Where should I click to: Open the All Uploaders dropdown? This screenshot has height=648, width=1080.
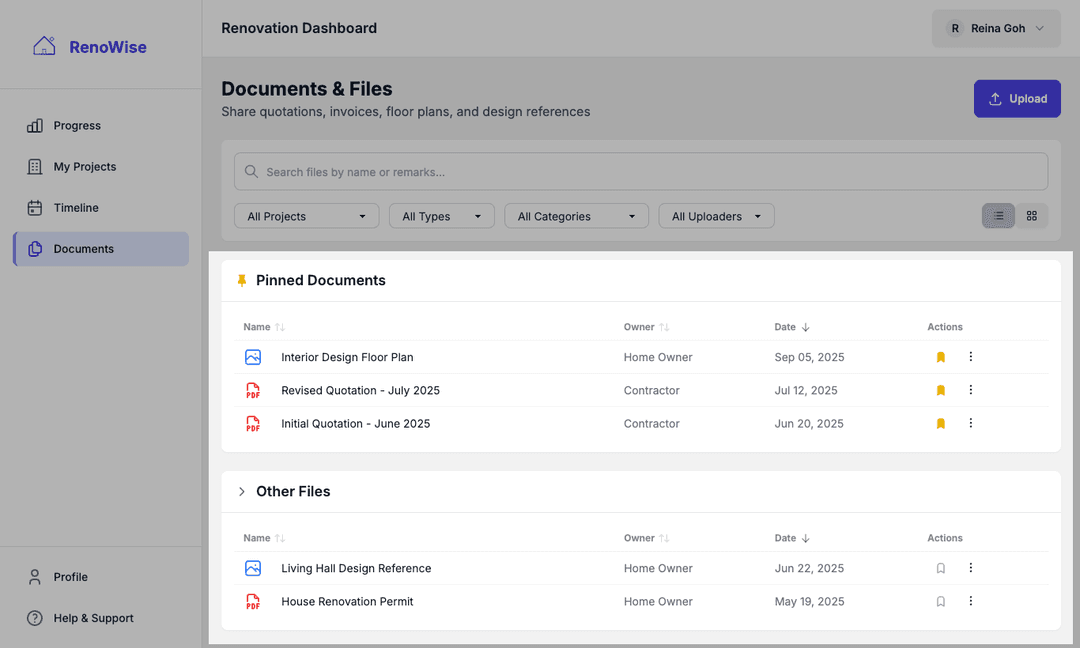[x=716, y=215]
